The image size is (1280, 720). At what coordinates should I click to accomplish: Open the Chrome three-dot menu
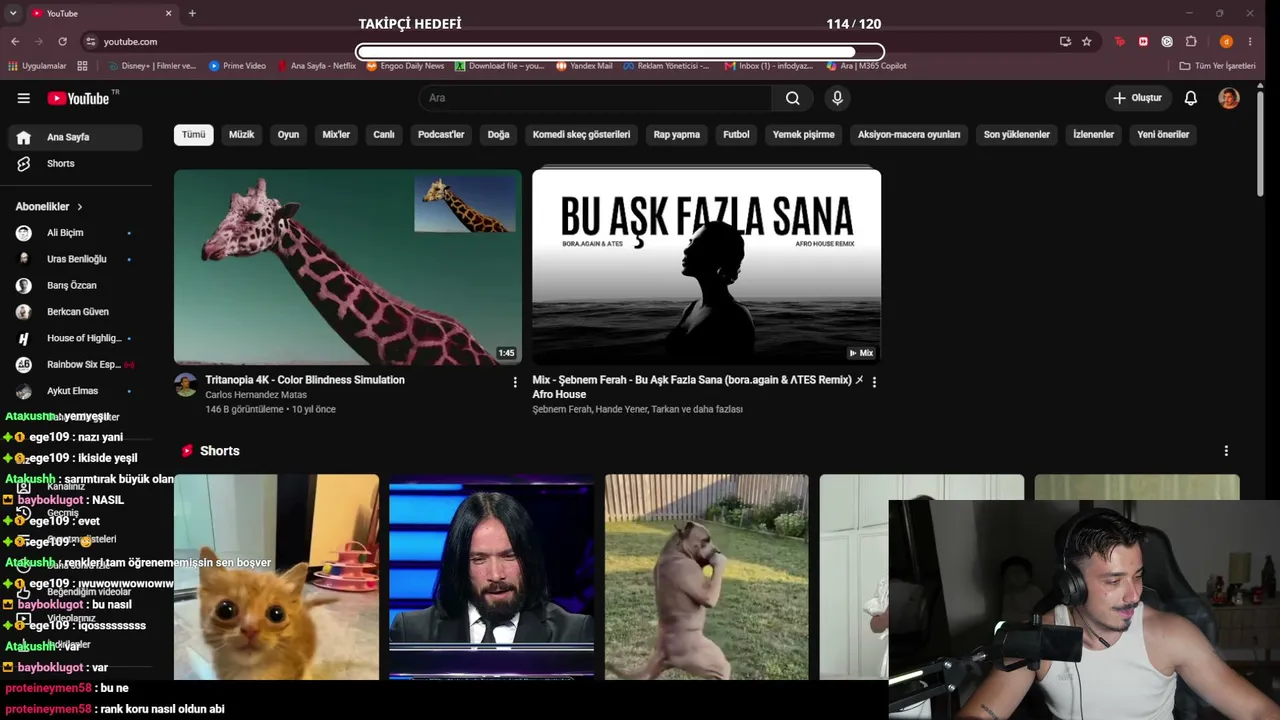(1250, 41)
